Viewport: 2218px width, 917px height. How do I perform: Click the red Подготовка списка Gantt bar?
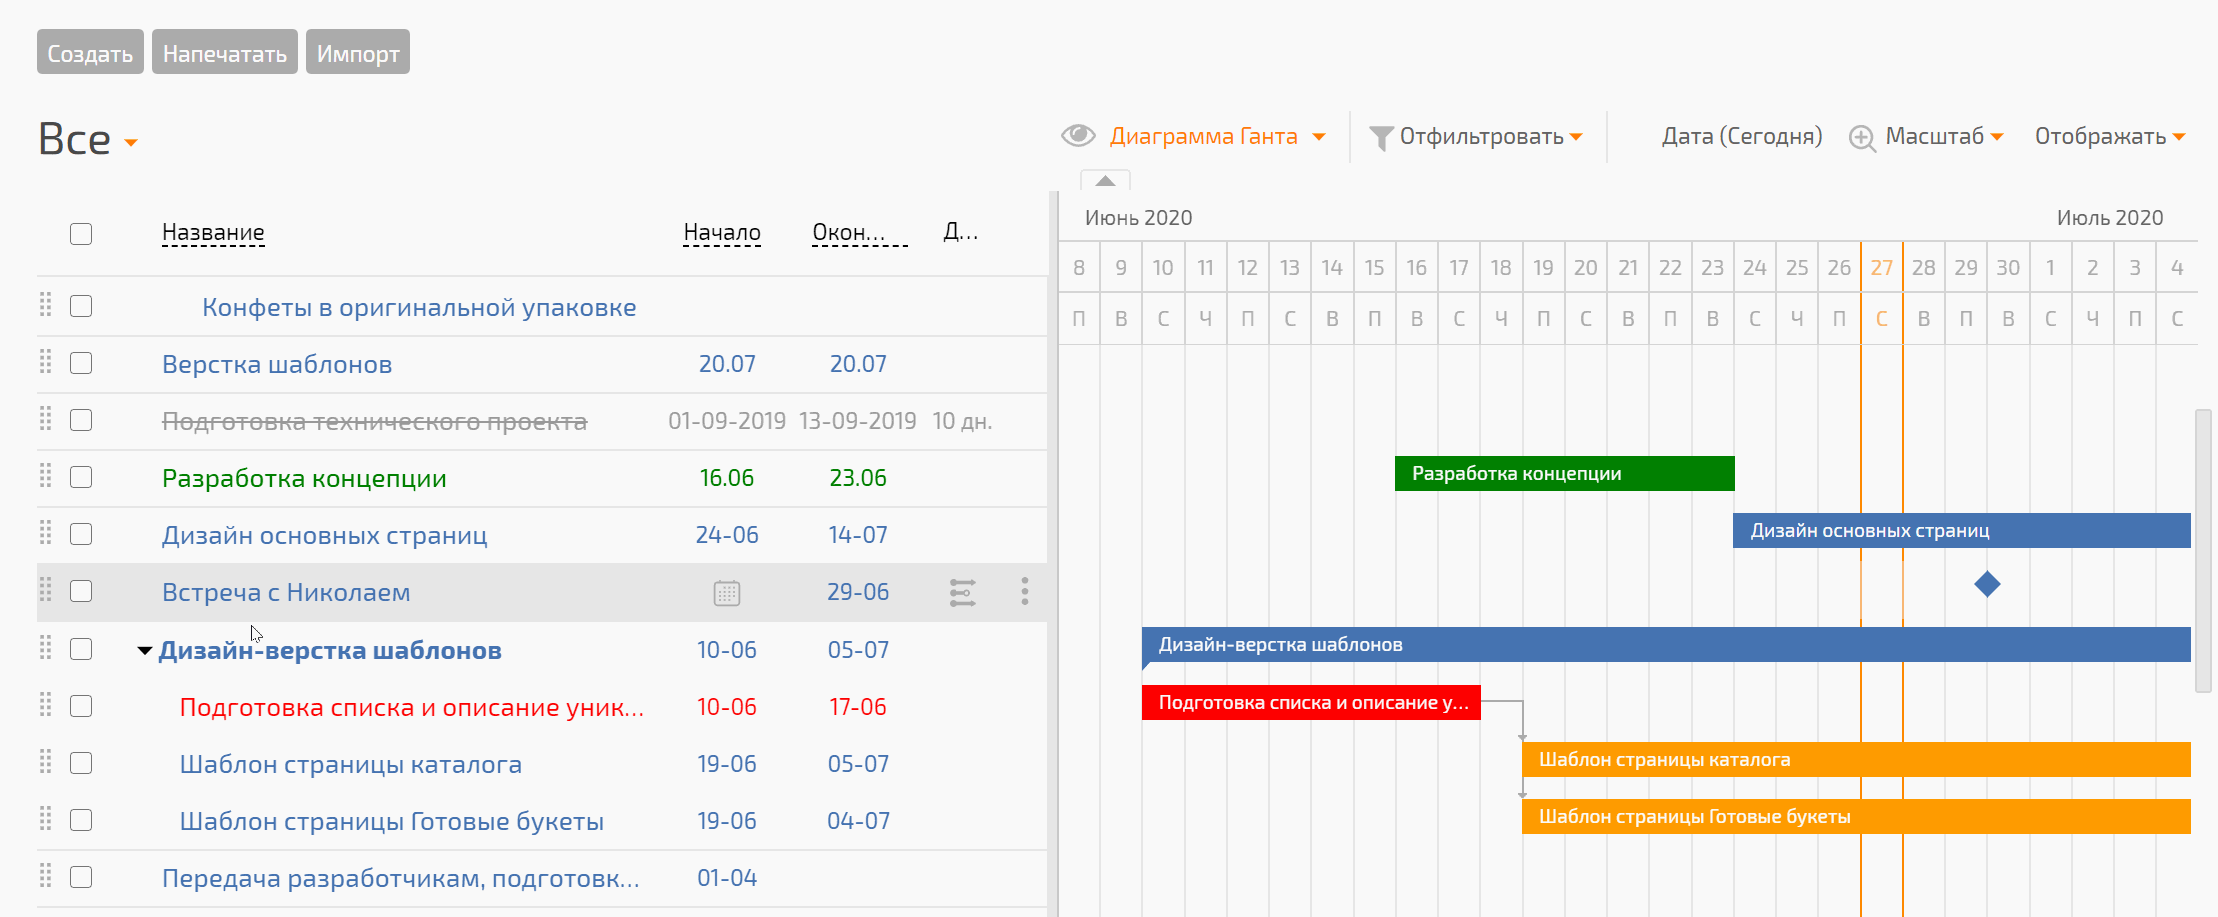point(1311,703)
